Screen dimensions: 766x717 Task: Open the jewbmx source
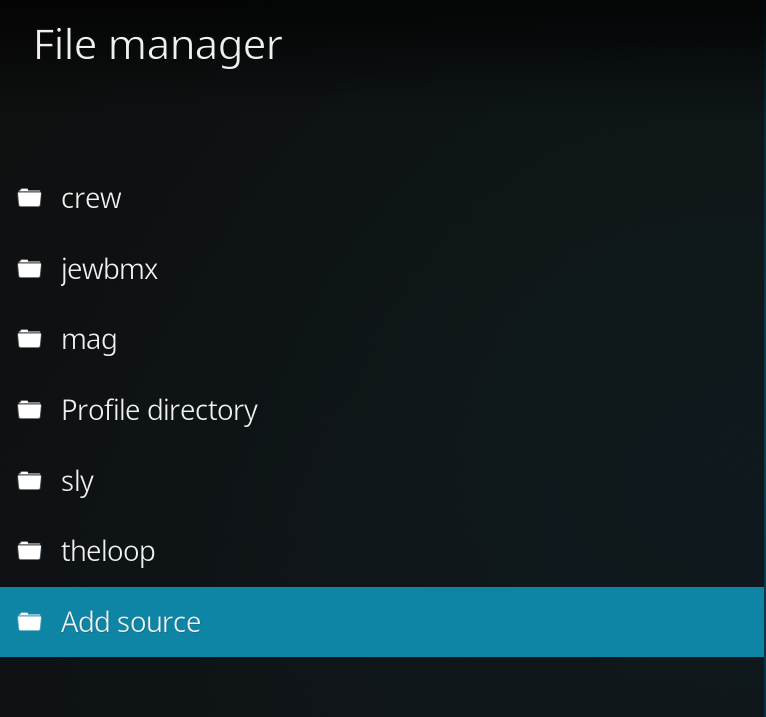pyautogui.click(x=109, y=269)
